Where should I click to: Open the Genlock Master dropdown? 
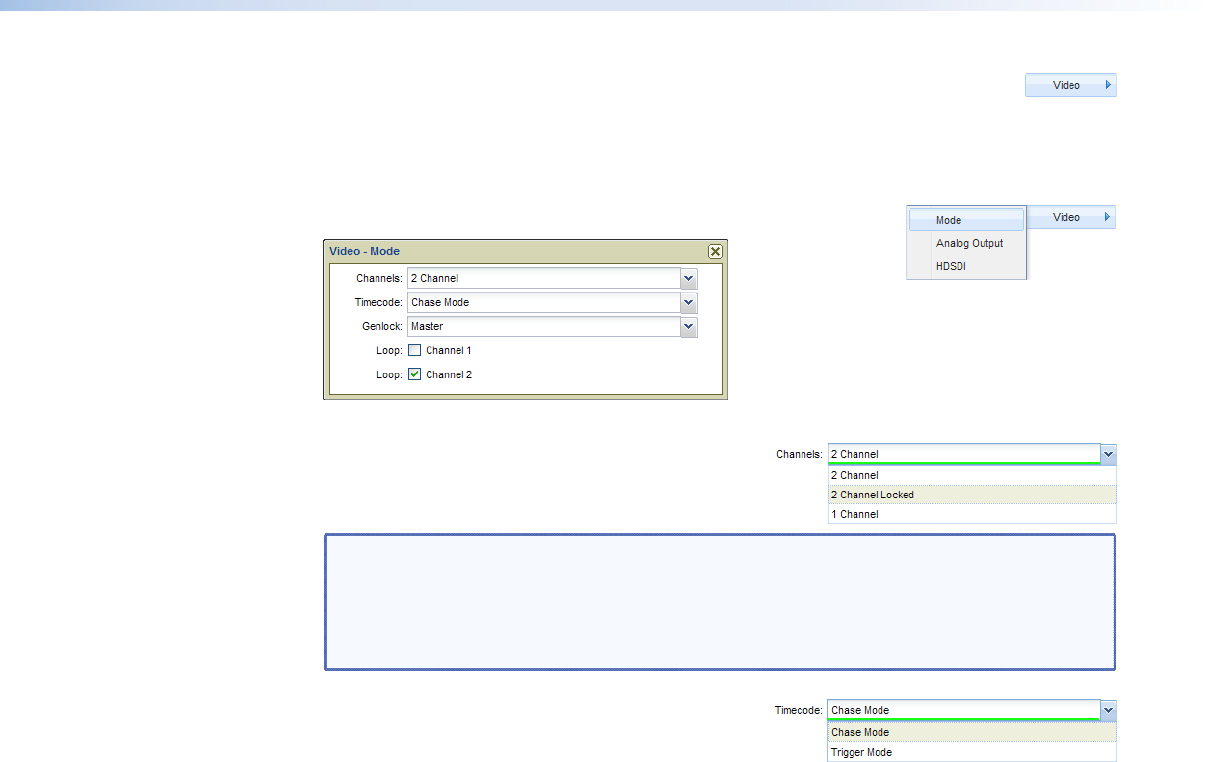pyautogui.click(x=688, y=327)
